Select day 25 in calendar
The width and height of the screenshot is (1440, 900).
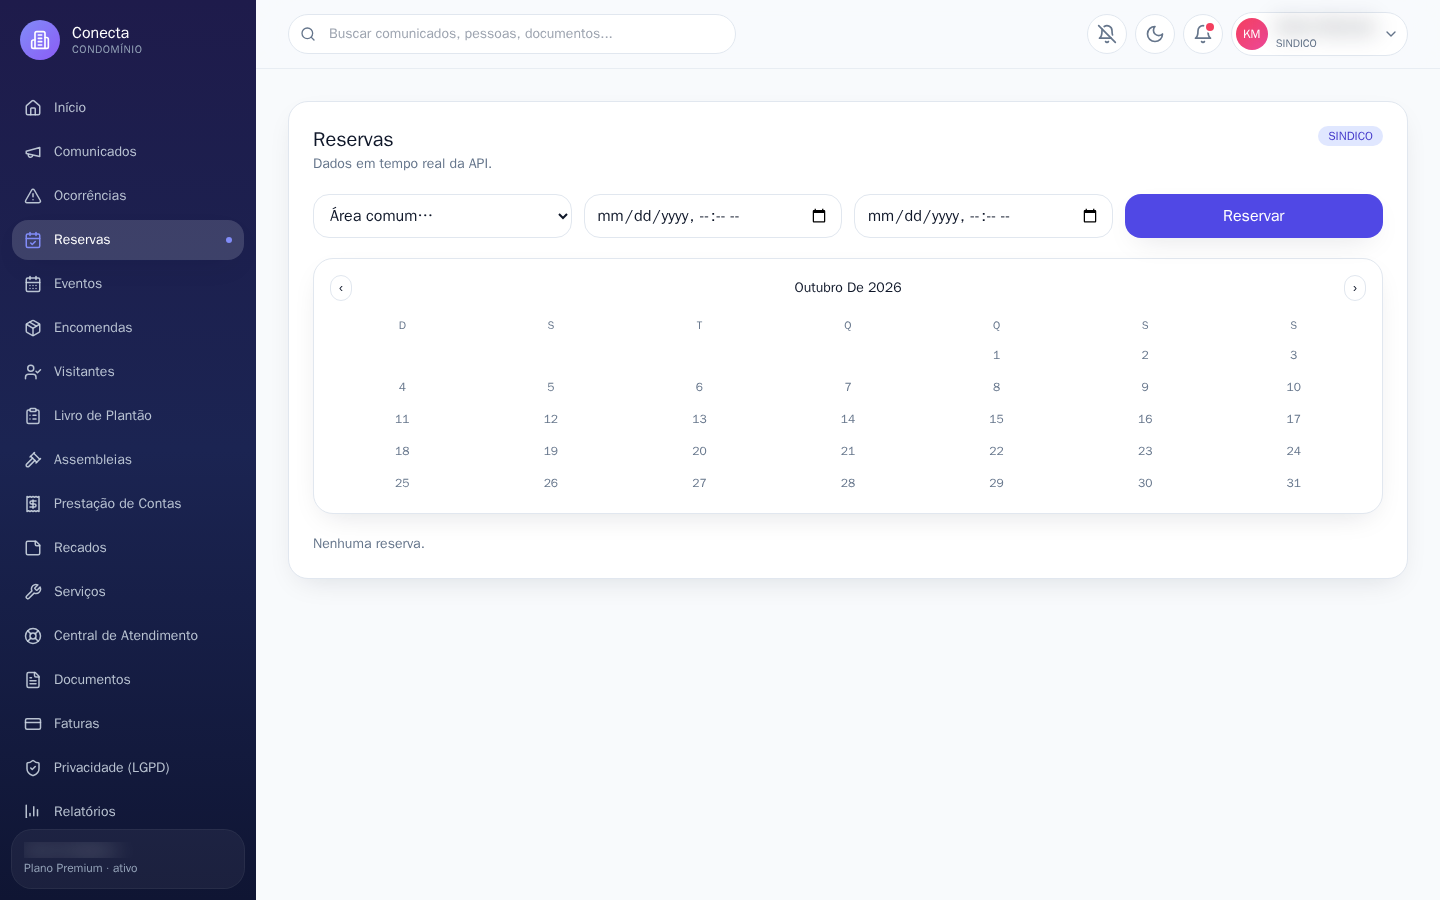pos(402,483)
